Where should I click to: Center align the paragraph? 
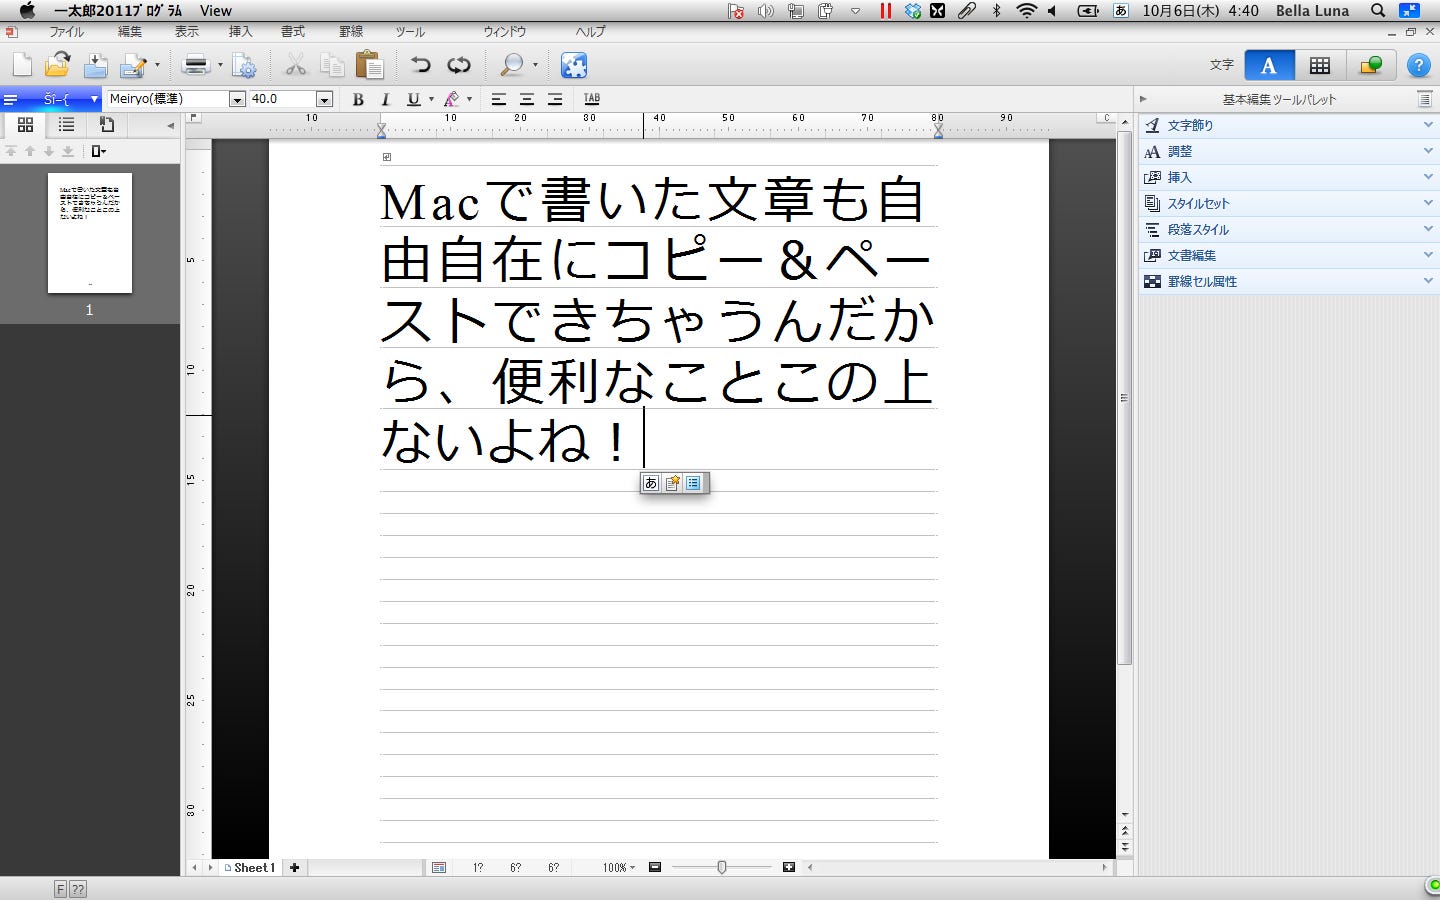(x=526, y=99)
